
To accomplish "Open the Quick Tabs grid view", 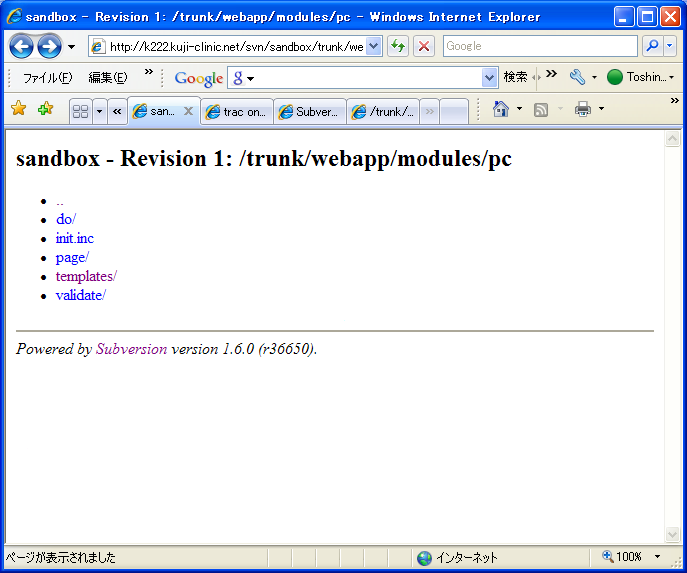I will point(80,112).
